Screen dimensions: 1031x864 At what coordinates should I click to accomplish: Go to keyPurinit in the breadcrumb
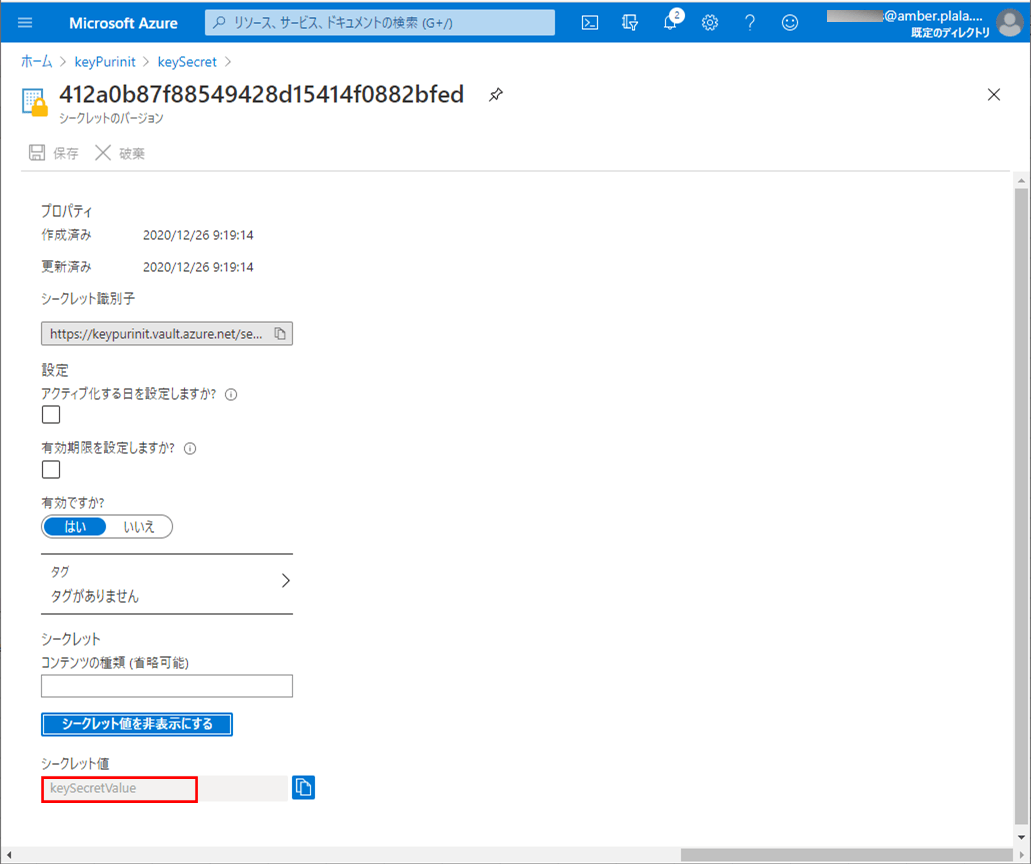point(105,62)
